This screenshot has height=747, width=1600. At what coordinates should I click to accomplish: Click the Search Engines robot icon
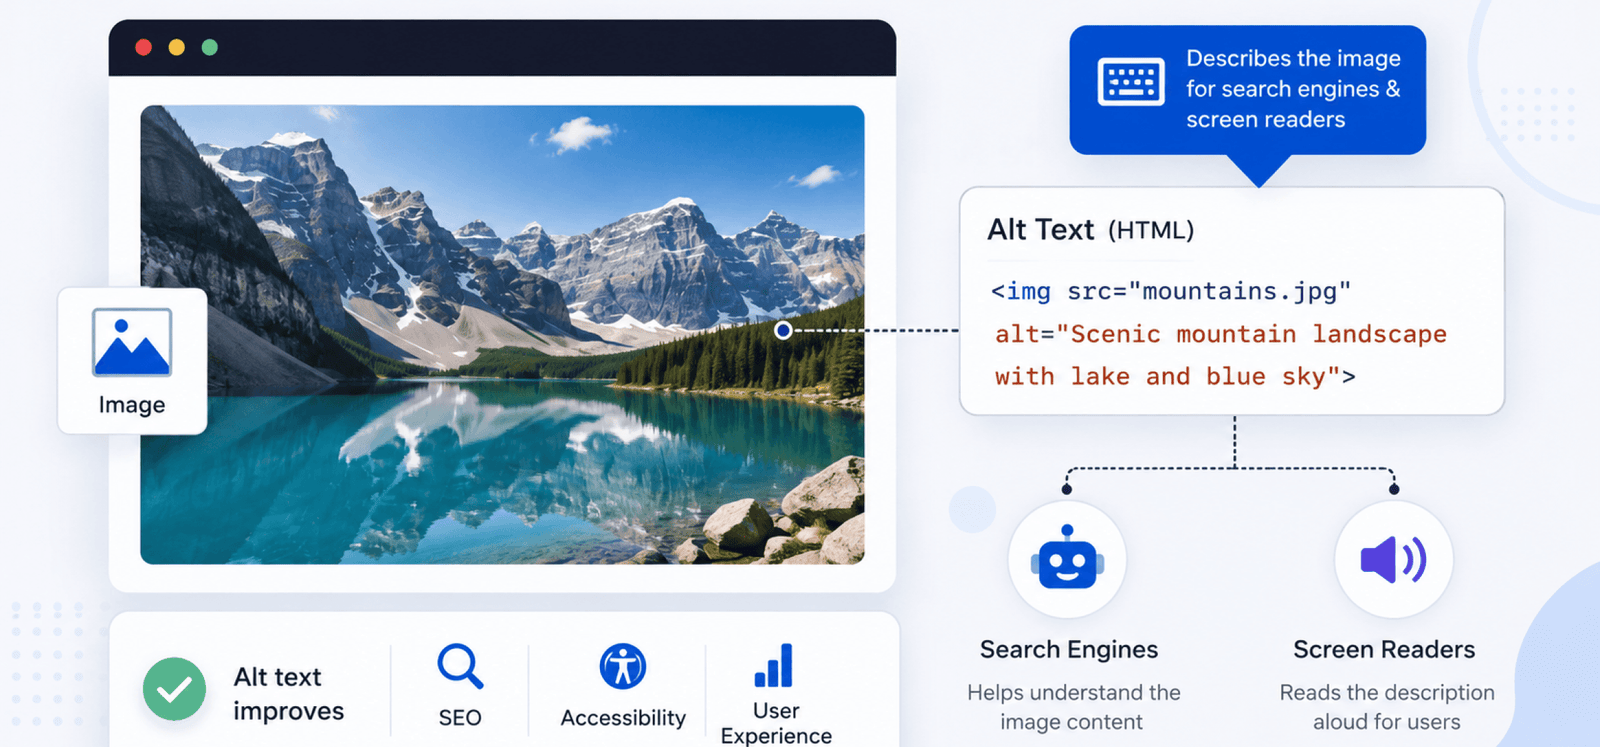click(1067, 559)
